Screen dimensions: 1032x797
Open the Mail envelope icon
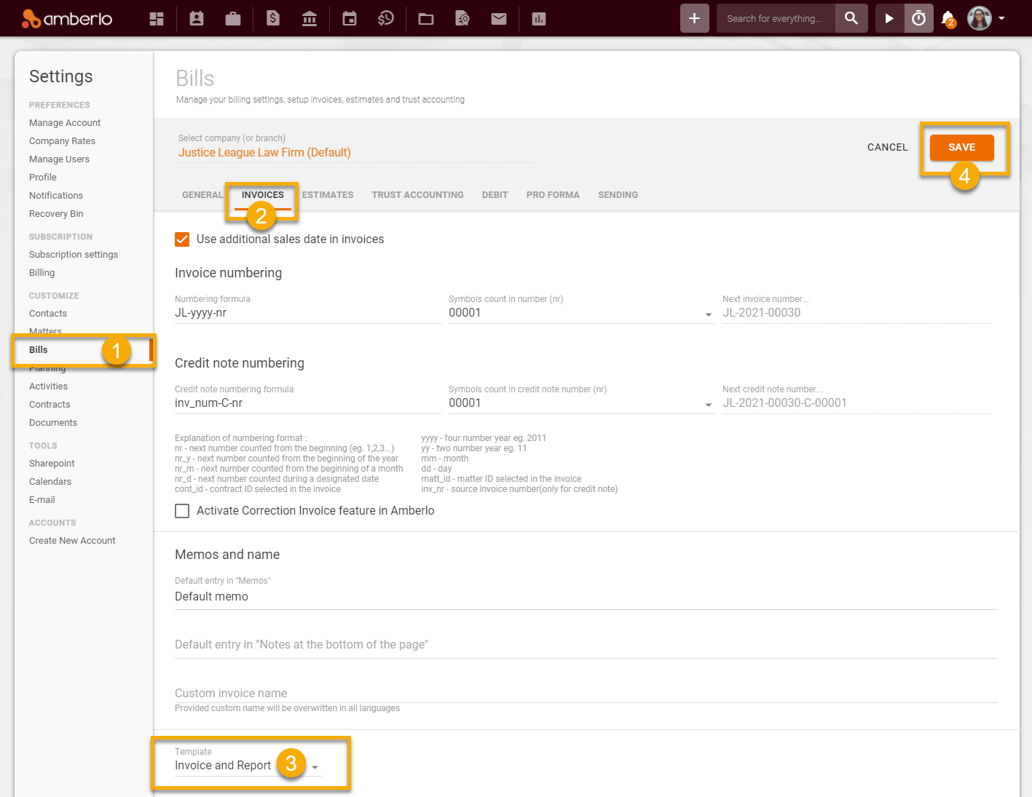coord(499,18)
